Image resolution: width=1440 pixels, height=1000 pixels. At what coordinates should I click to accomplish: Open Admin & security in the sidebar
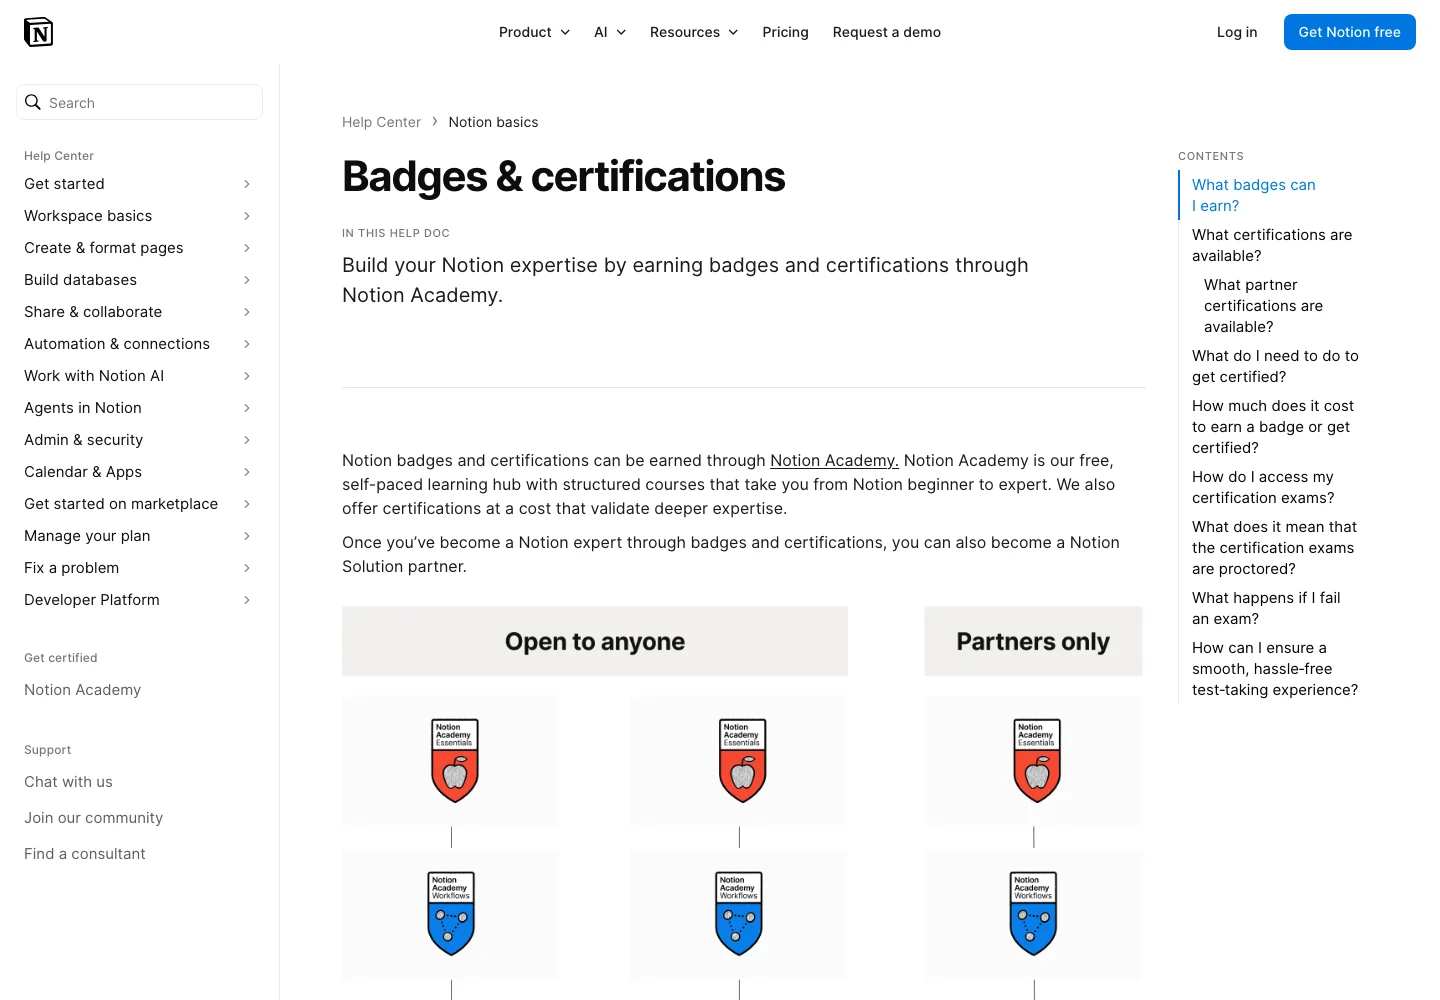click(83, 440)
